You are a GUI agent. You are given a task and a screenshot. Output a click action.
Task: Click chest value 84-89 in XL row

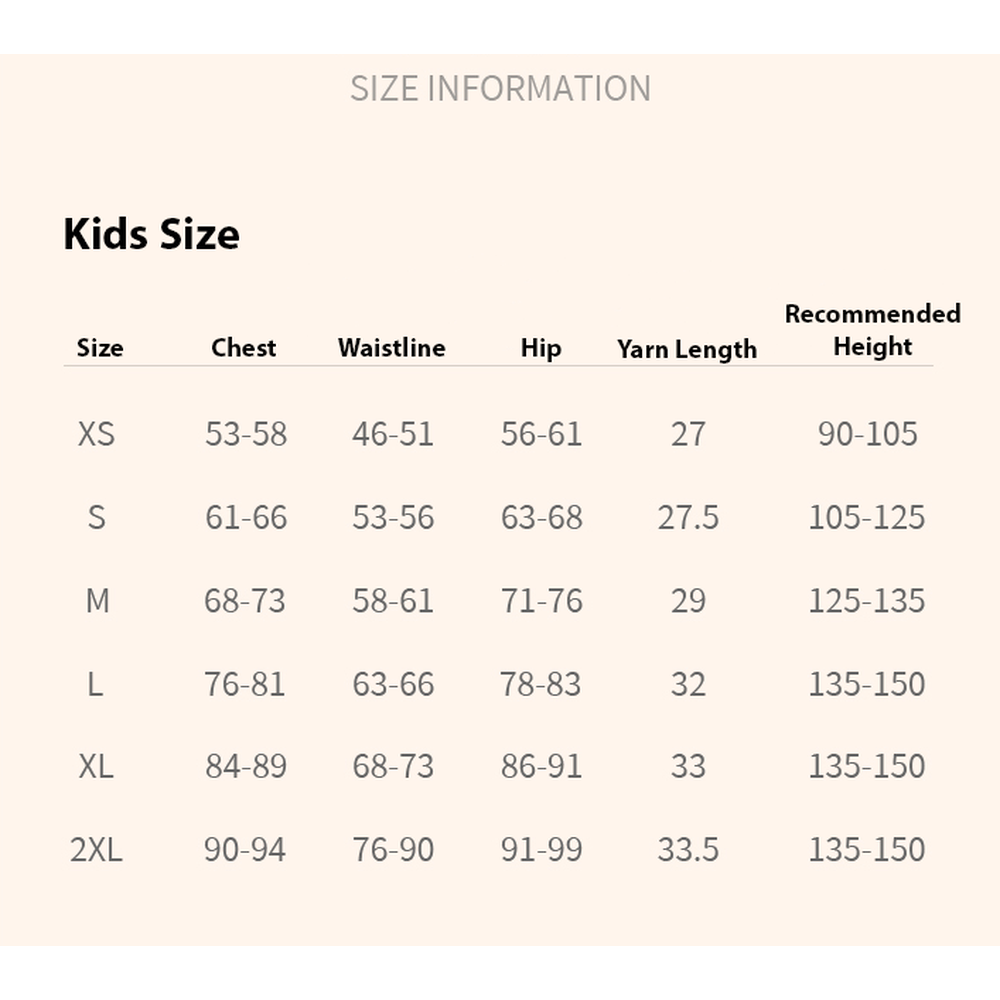[246, 767]
